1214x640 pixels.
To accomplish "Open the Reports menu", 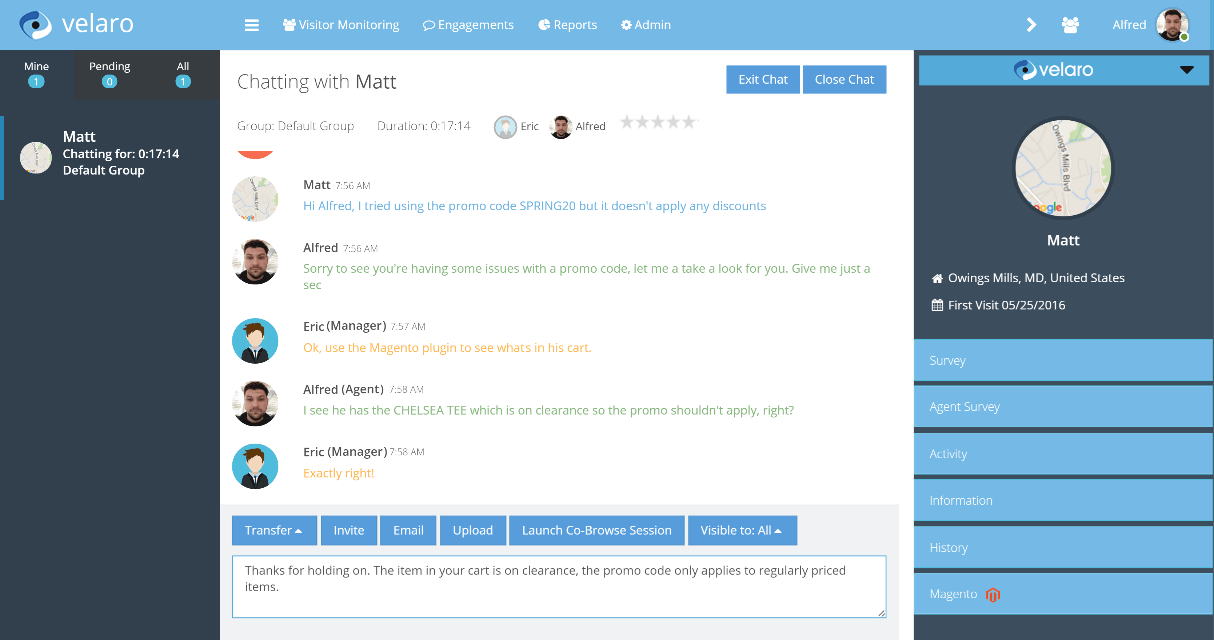I will [x=568, y=25].
